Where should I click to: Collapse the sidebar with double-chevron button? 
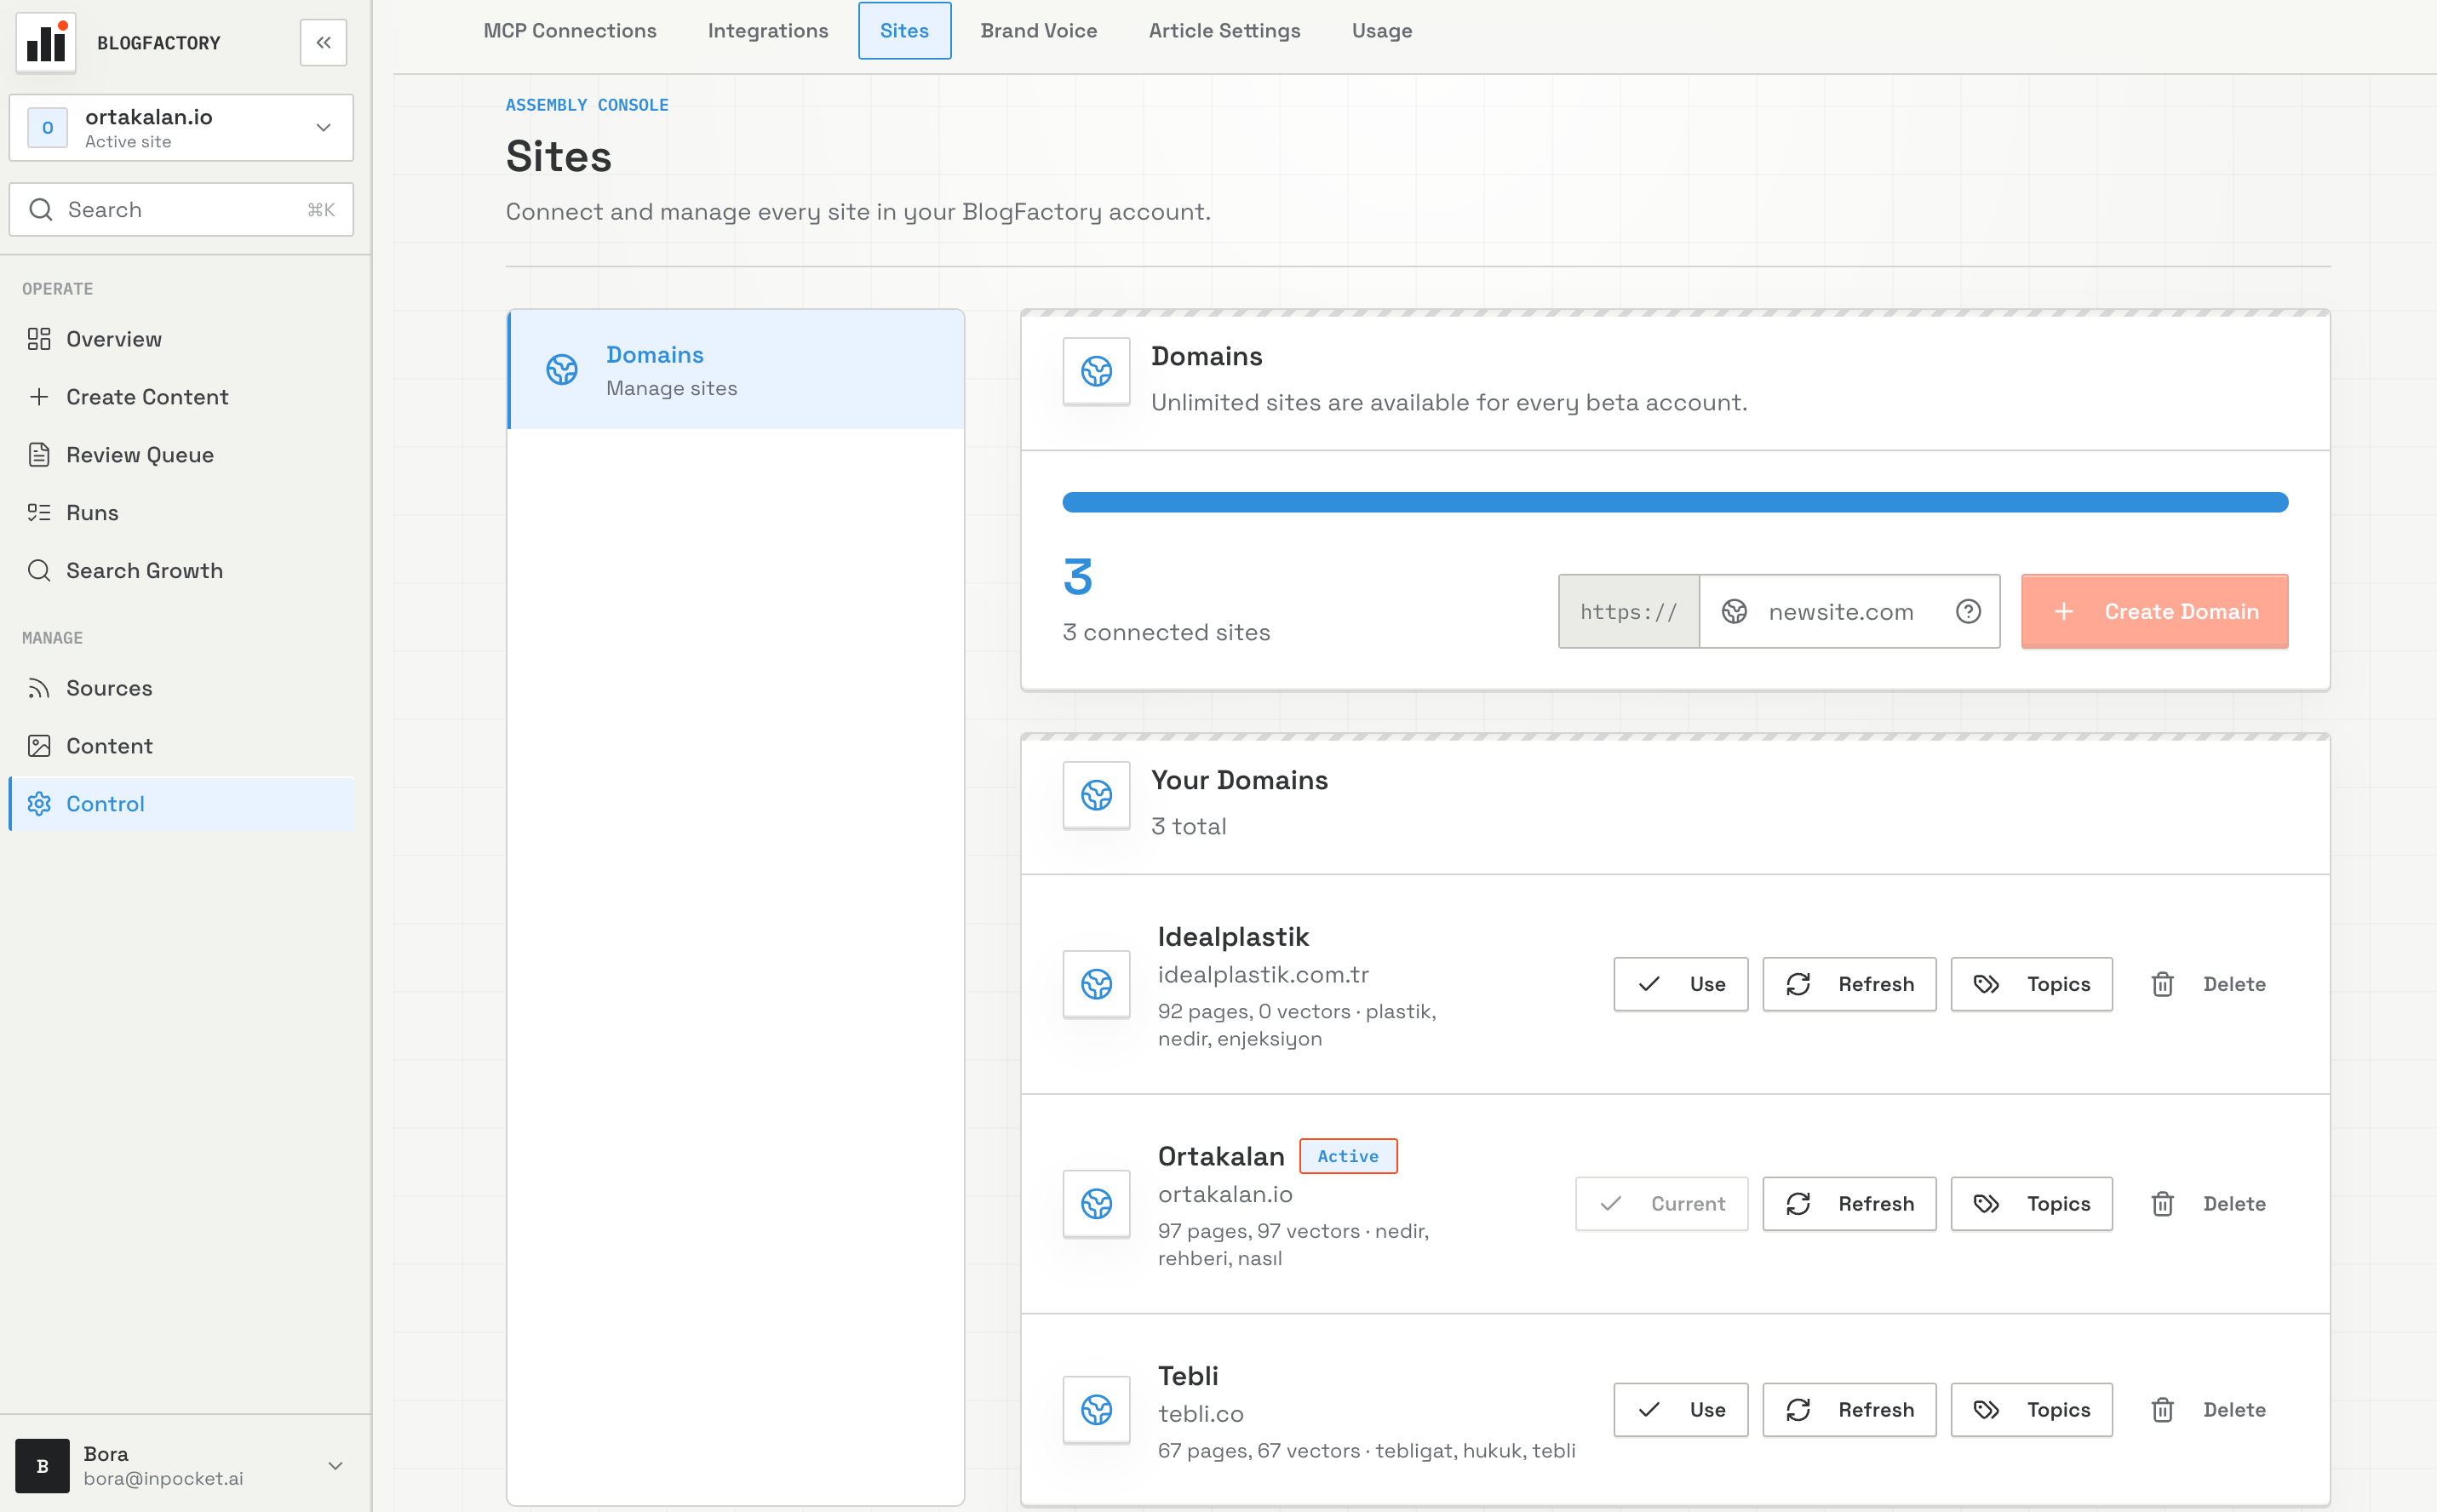point(323,43)
